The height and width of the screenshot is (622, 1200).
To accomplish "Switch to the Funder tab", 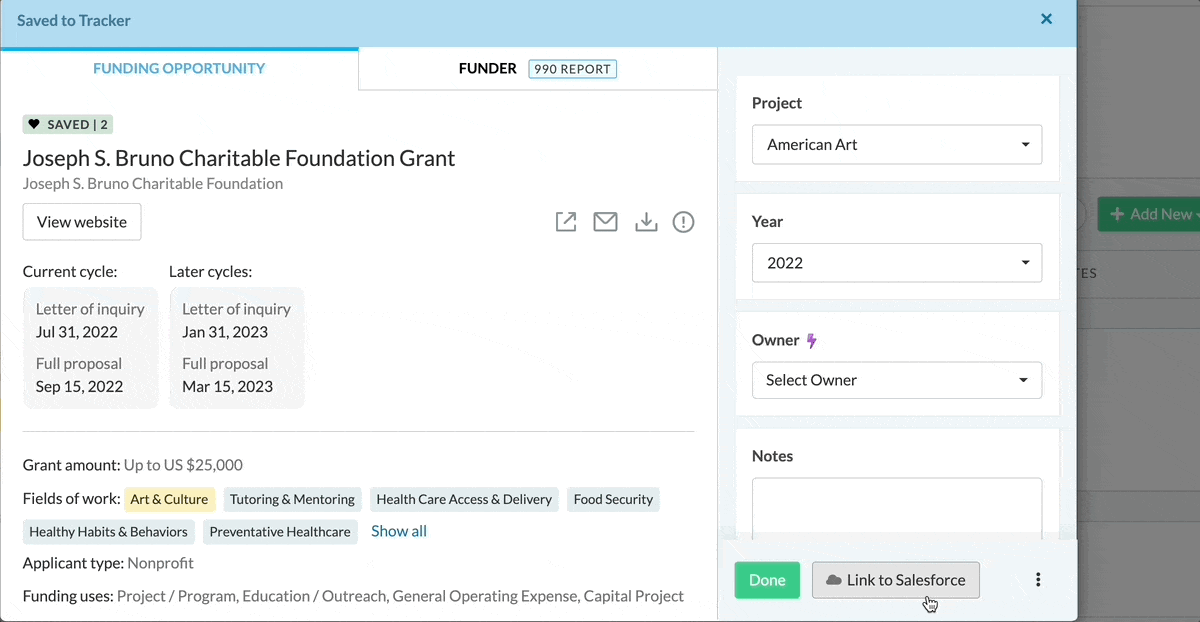I will [487, 69].
